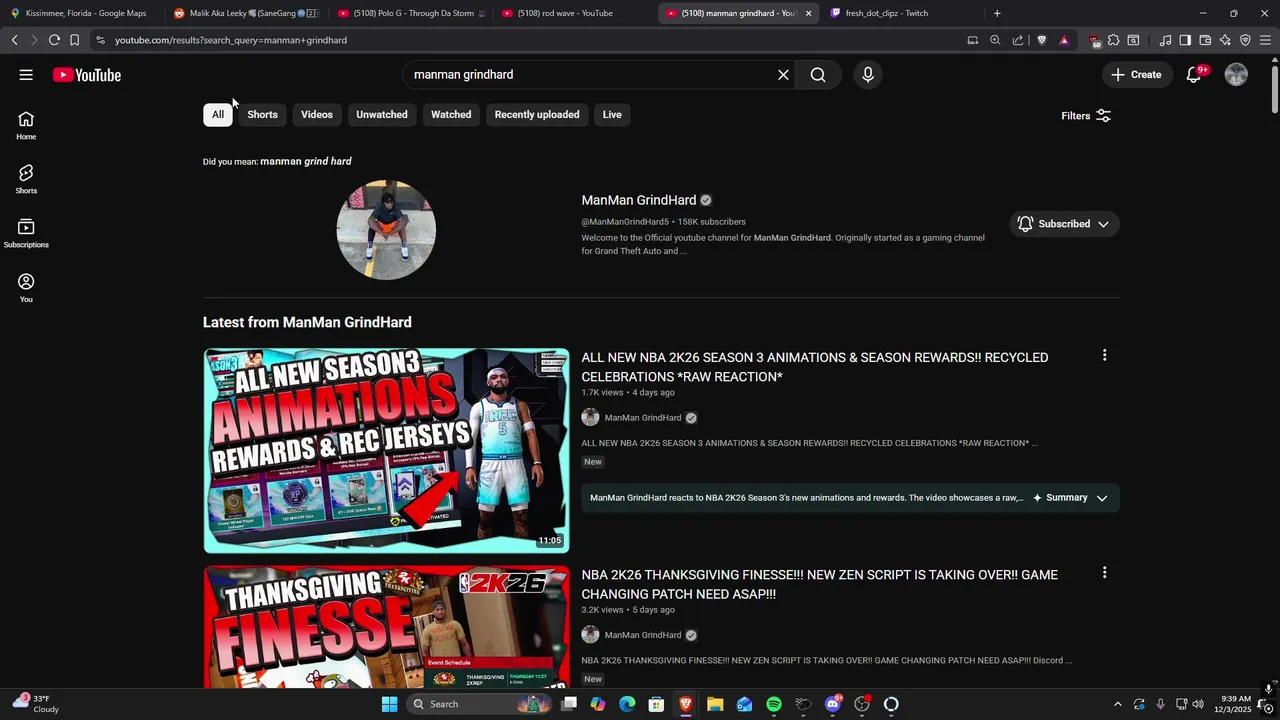The width and height of the screenshot is (1280, 720).
Task: Open the Windows Start menu
Action: pos(389,704)
